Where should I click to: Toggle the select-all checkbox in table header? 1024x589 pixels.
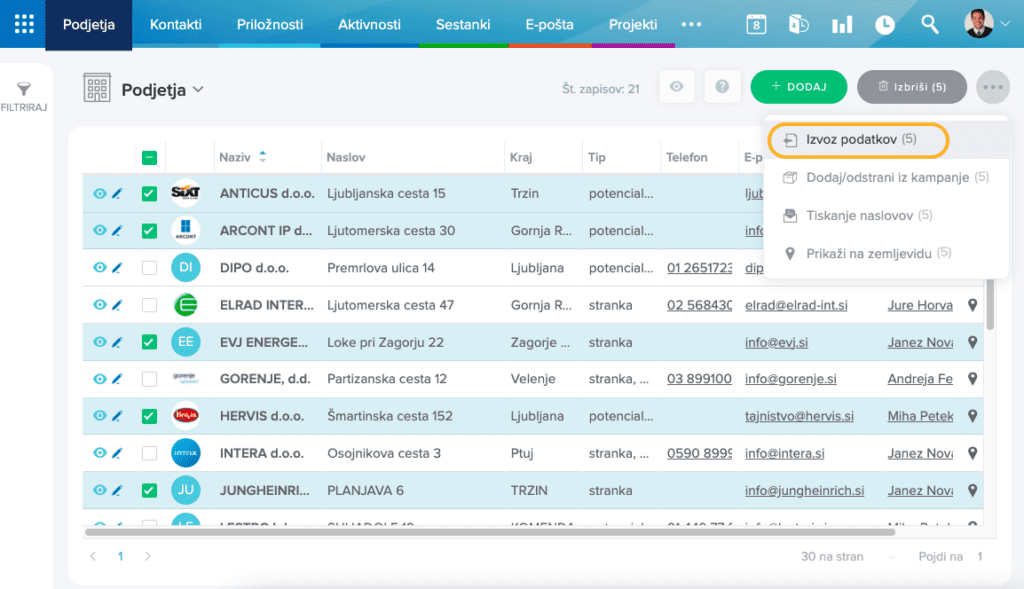click(x=149, y=157)
